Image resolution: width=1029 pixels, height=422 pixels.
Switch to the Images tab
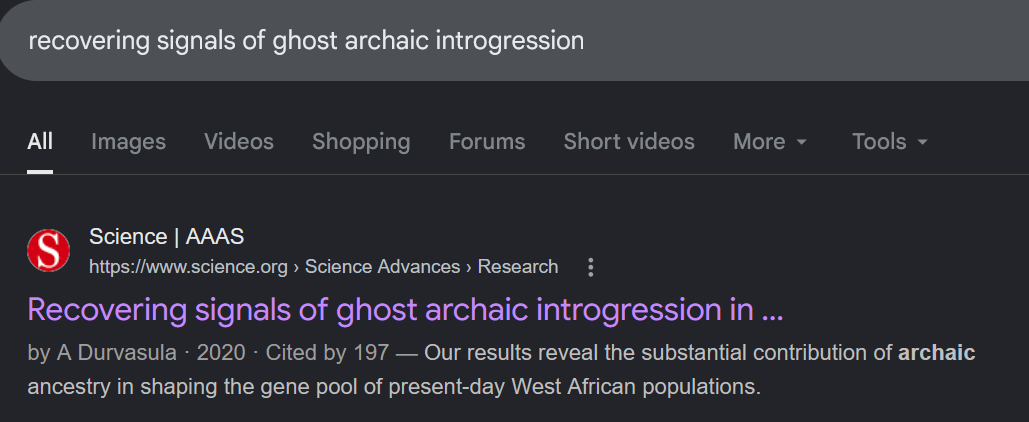129,141
